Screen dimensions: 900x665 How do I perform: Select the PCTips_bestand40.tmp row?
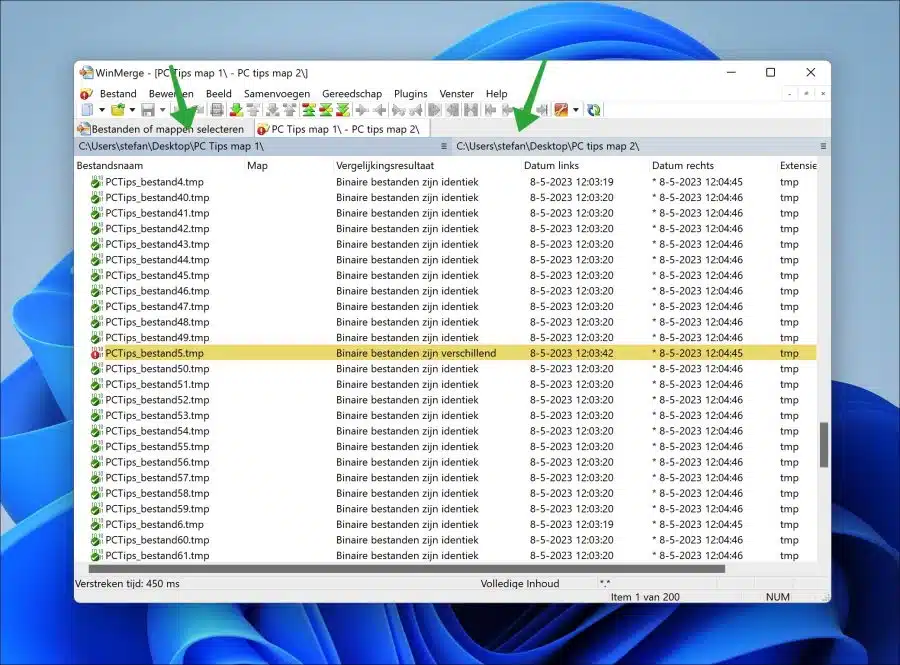(x=445, y=197)
